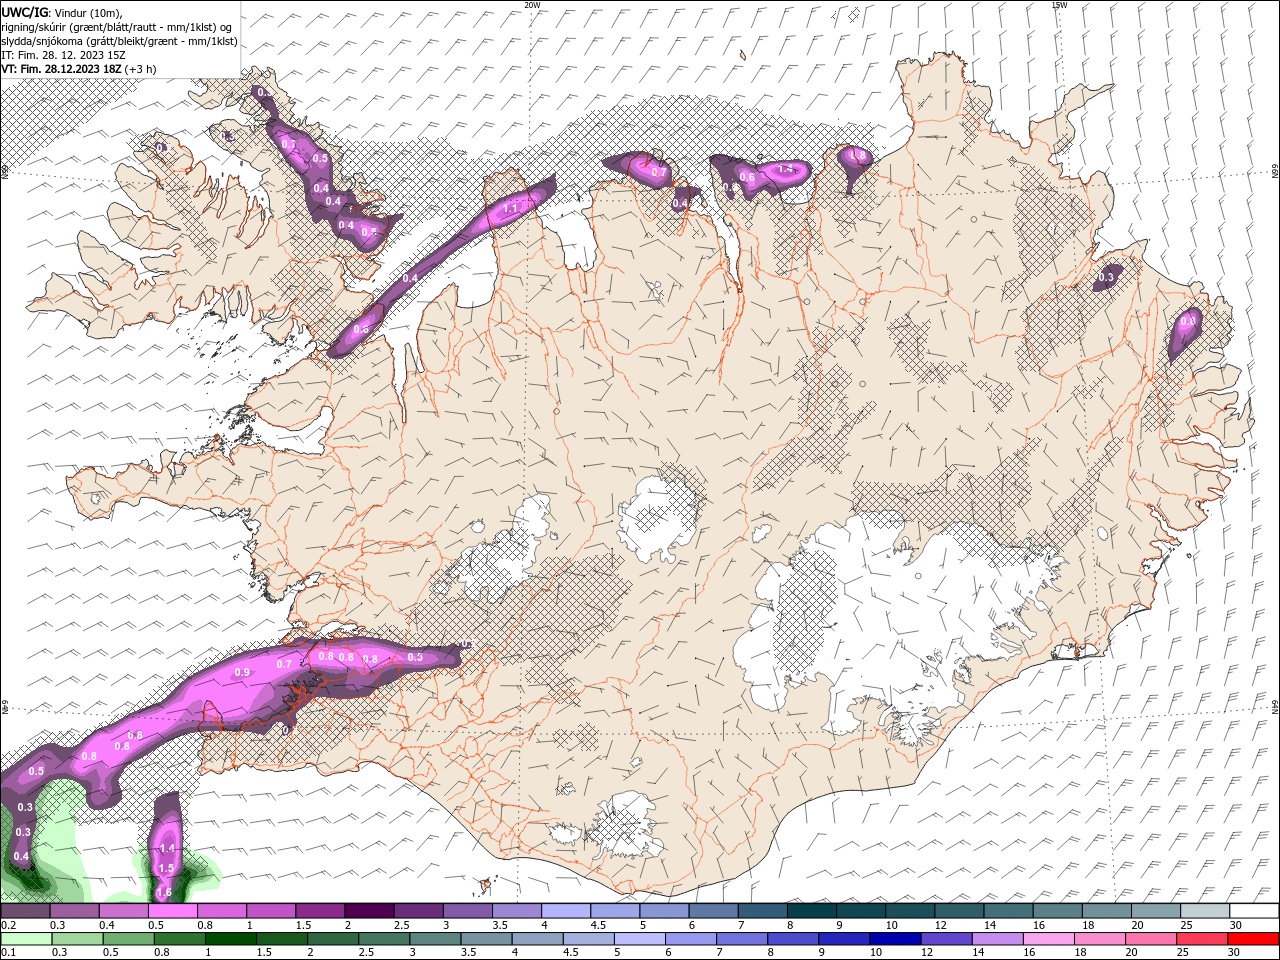Click the initial time "IT: Fim. 28. 12. 2023 15Z"

click(63, 55)
